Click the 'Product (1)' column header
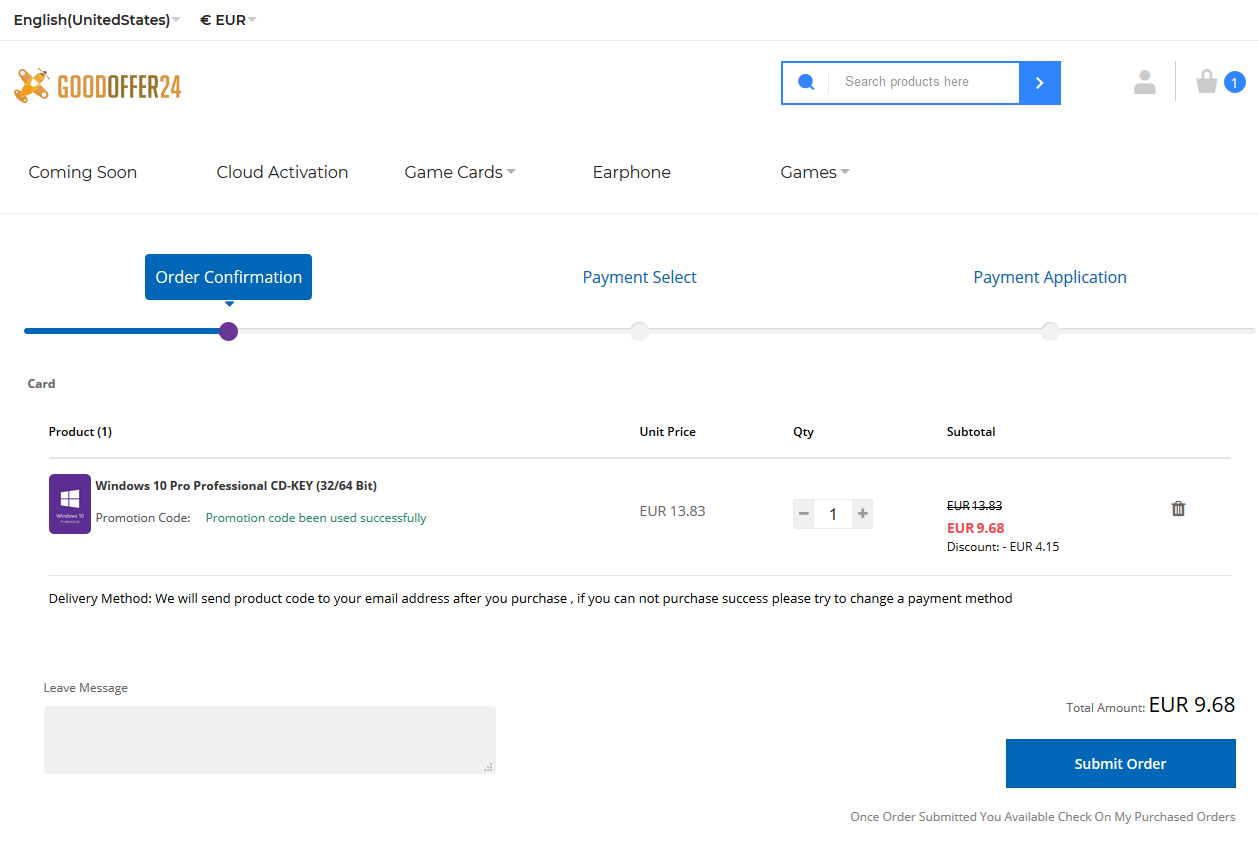 pos(80,432)
